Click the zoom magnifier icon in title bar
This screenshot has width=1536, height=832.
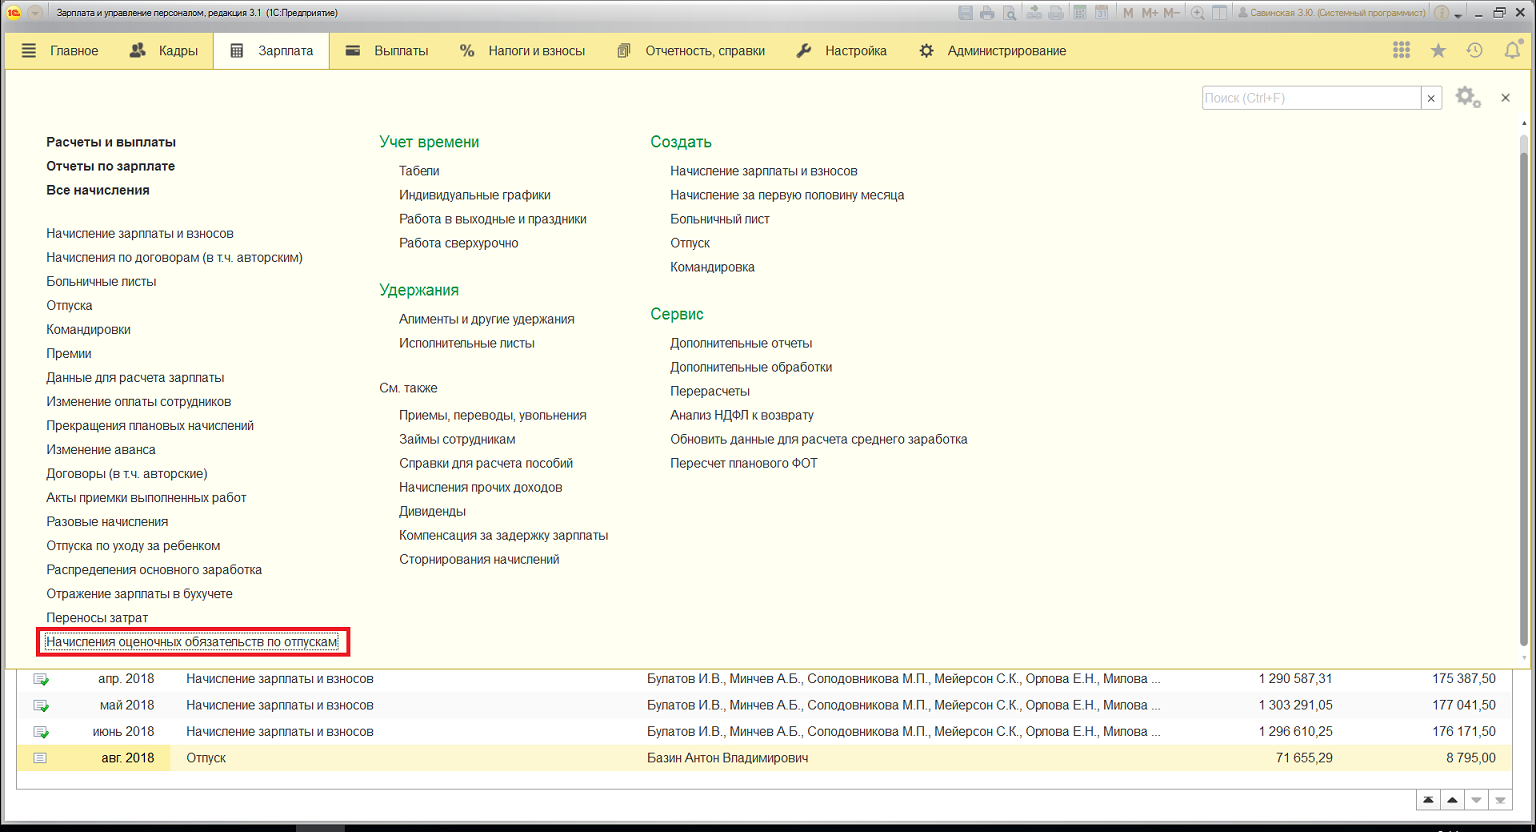pyautogui.click(x=1197, y=13)
